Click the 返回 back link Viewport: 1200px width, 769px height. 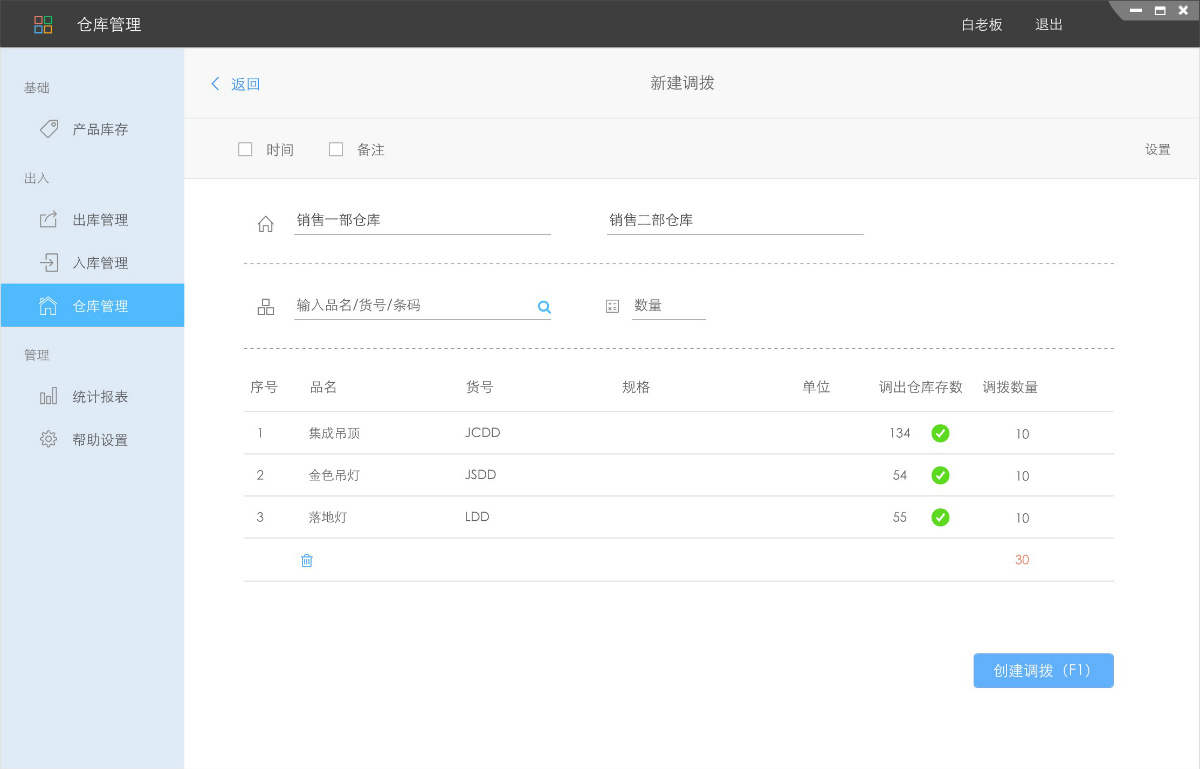(x=245, y=84)
